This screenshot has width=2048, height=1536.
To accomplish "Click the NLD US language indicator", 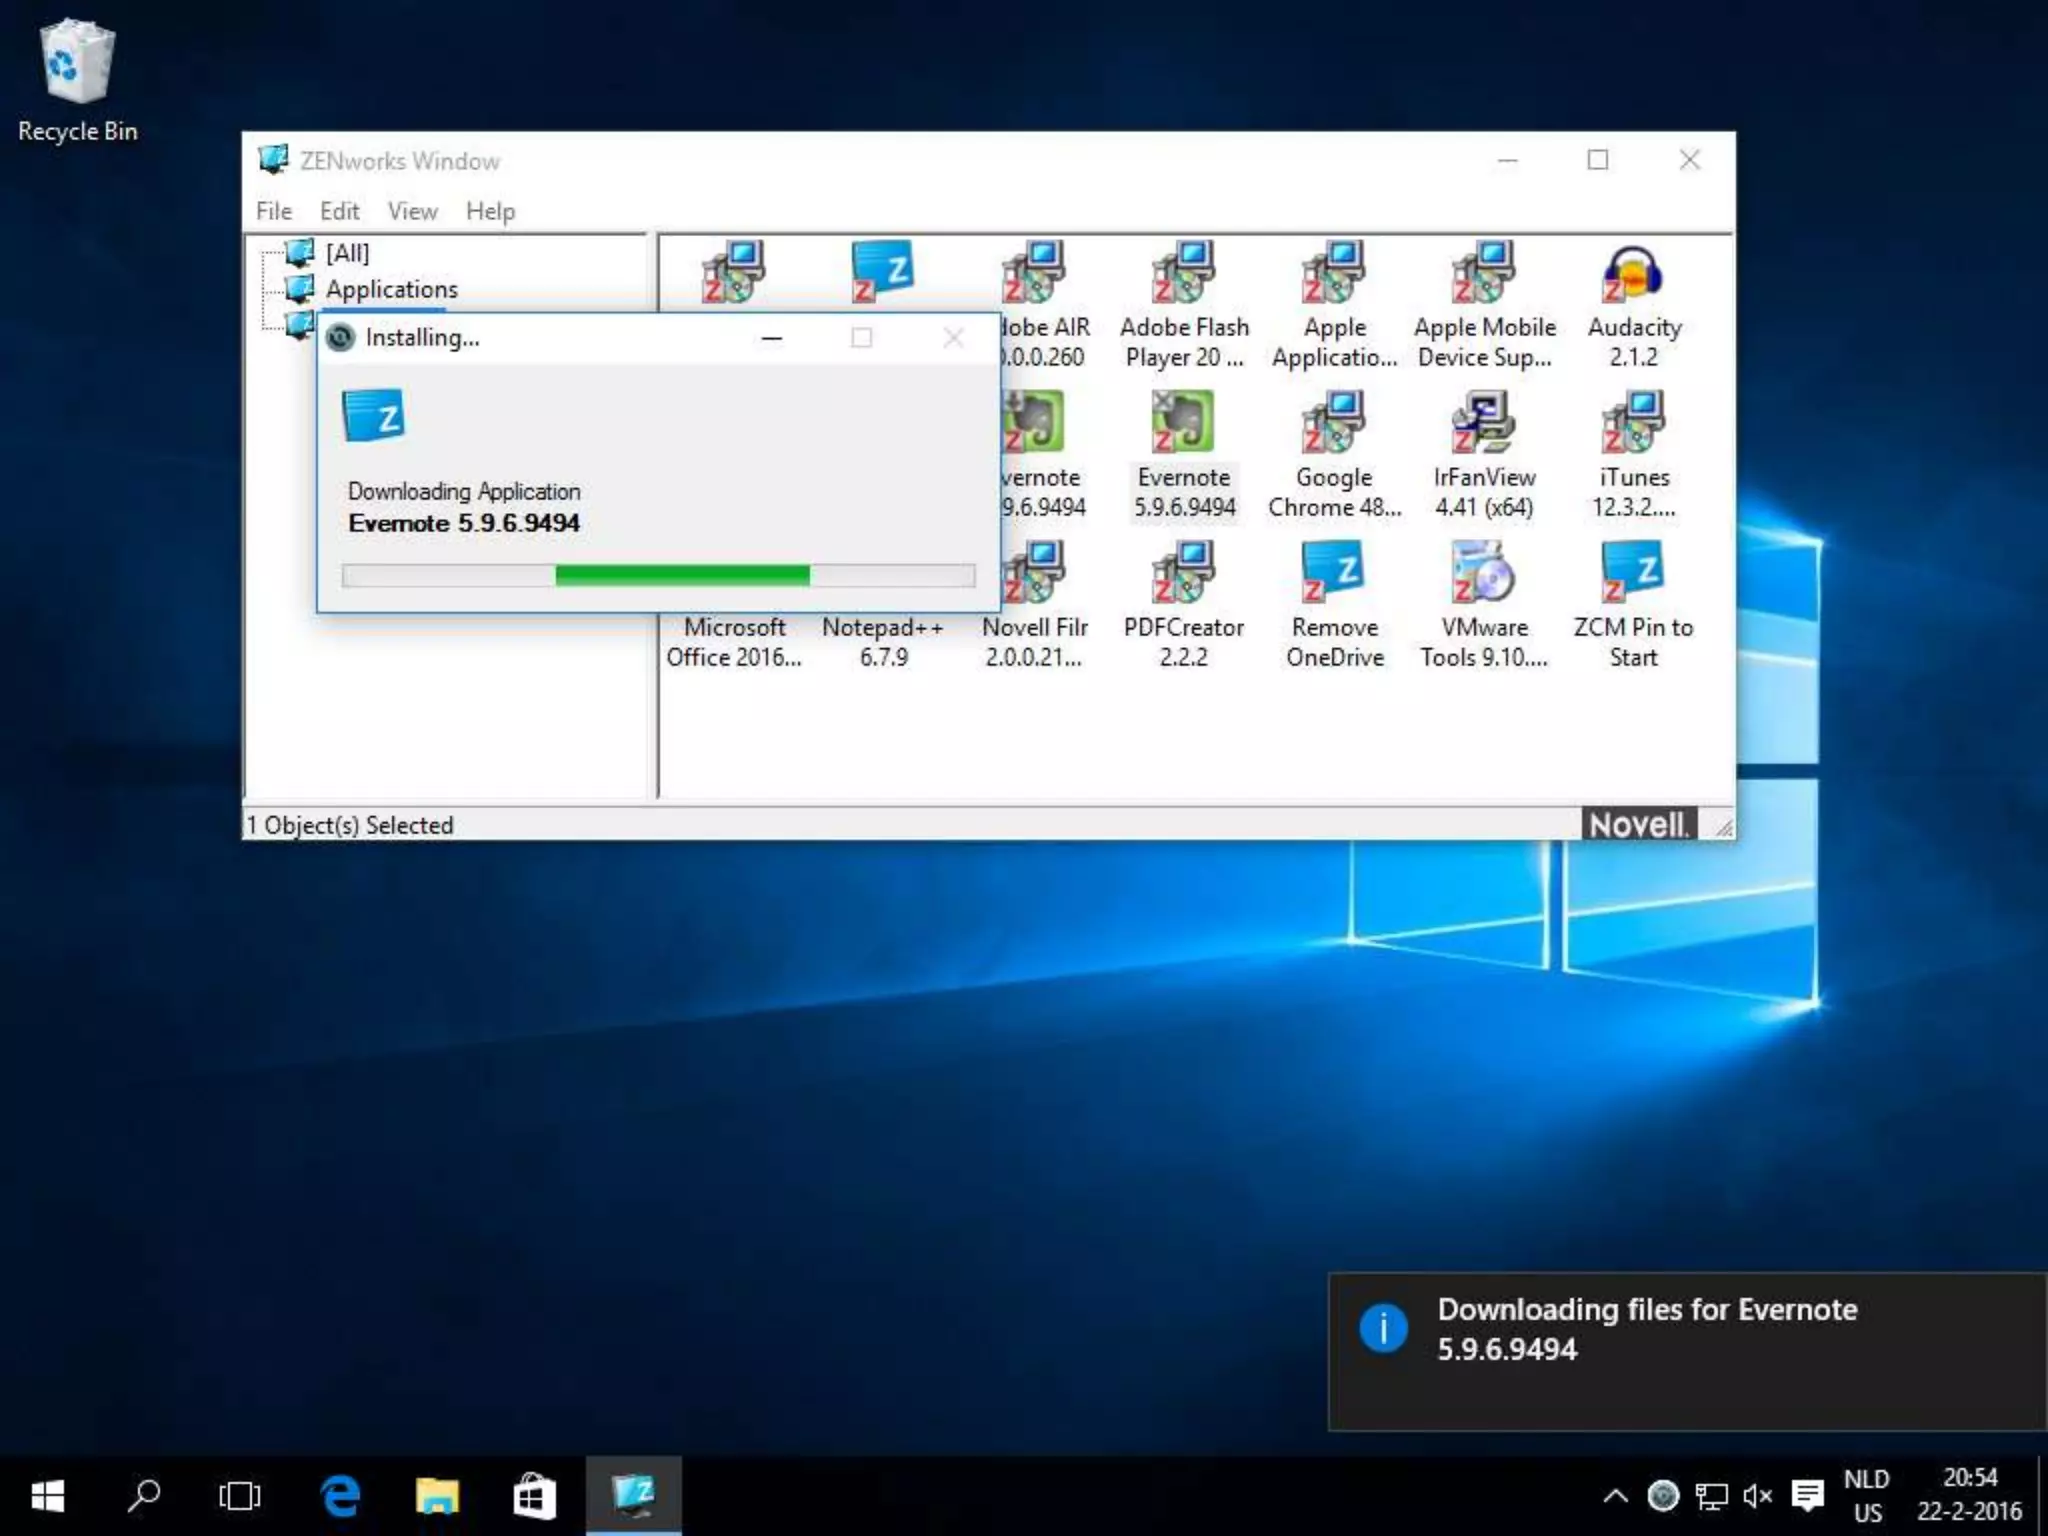I will click(1866, 1496).
